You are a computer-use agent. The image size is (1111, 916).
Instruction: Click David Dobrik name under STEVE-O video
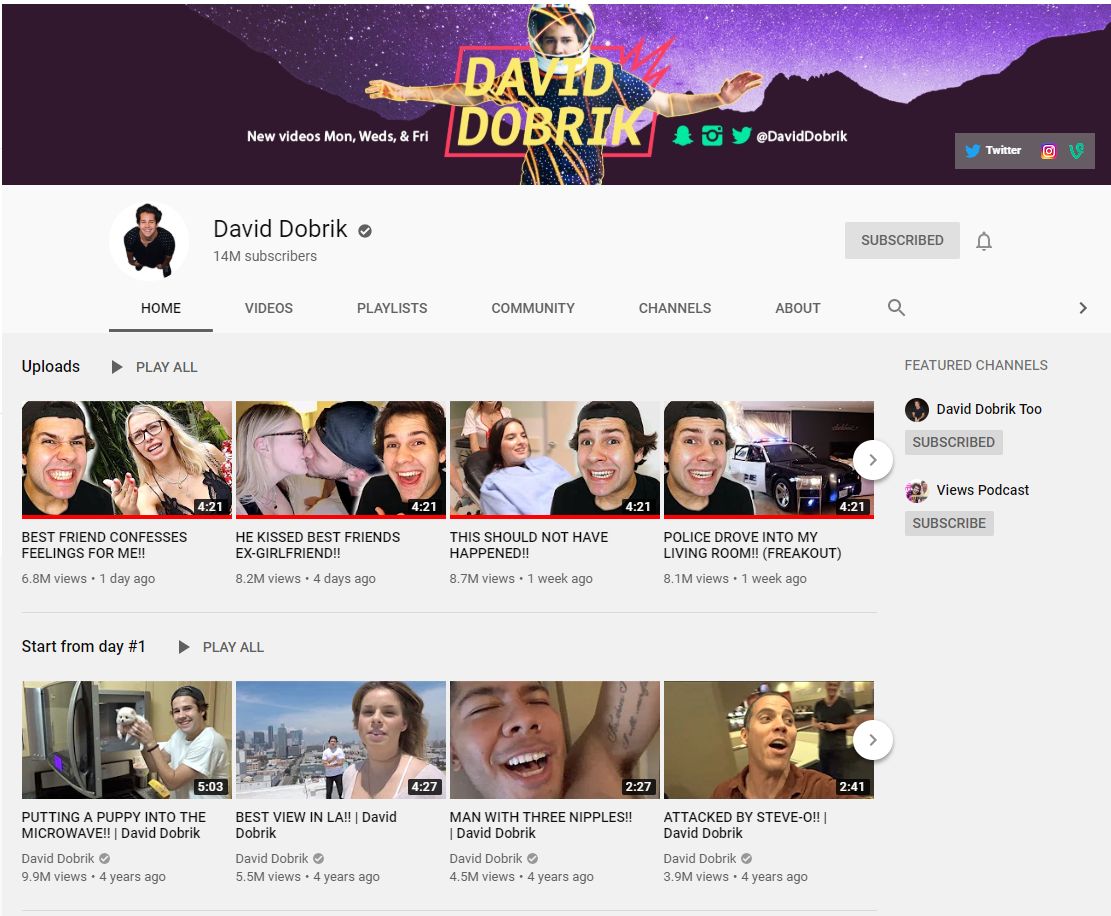pyautogui.click(x=699, y=858)
